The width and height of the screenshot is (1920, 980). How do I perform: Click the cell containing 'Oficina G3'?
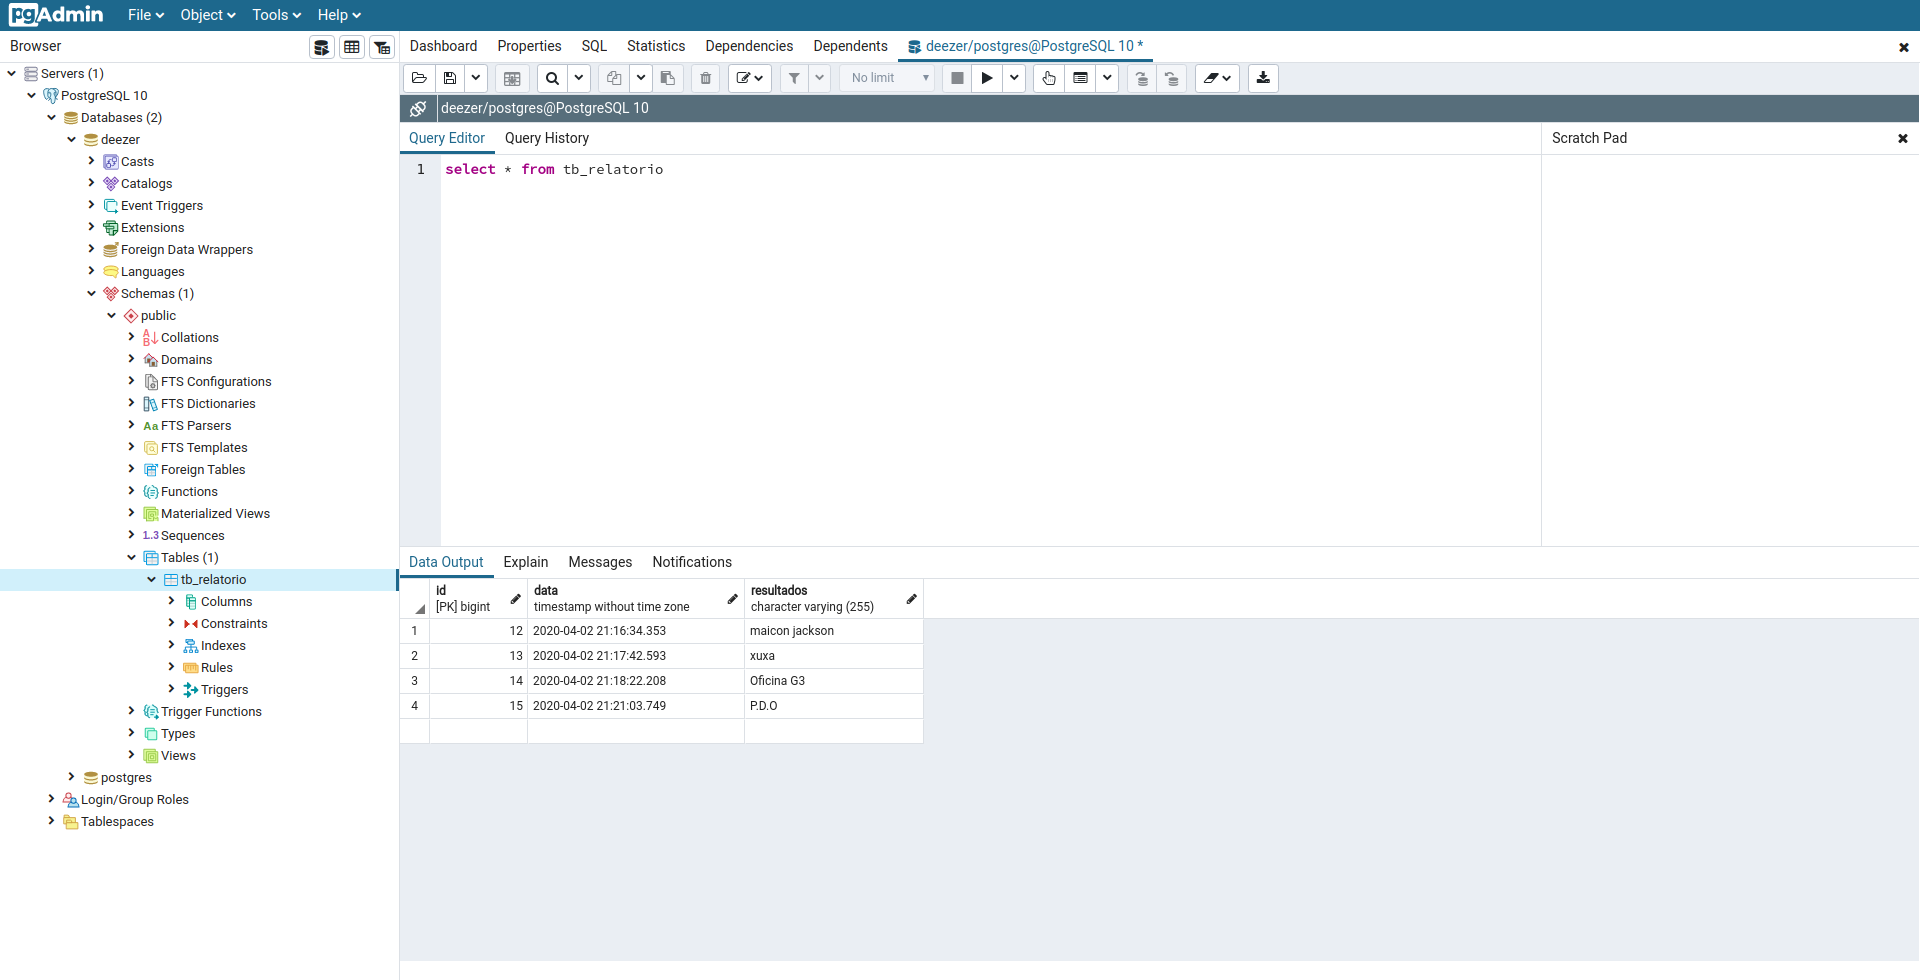click(833, 681)
